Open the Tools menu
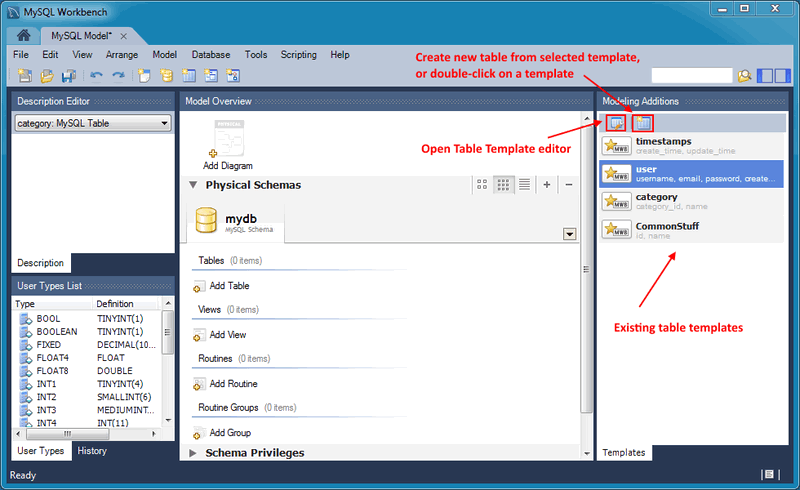800x490 pixels. pos(256,55)
